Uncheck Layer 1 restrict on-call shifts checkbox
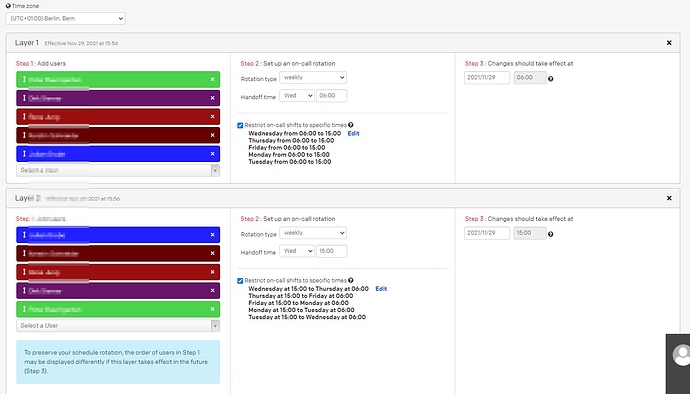 point(240,125)
